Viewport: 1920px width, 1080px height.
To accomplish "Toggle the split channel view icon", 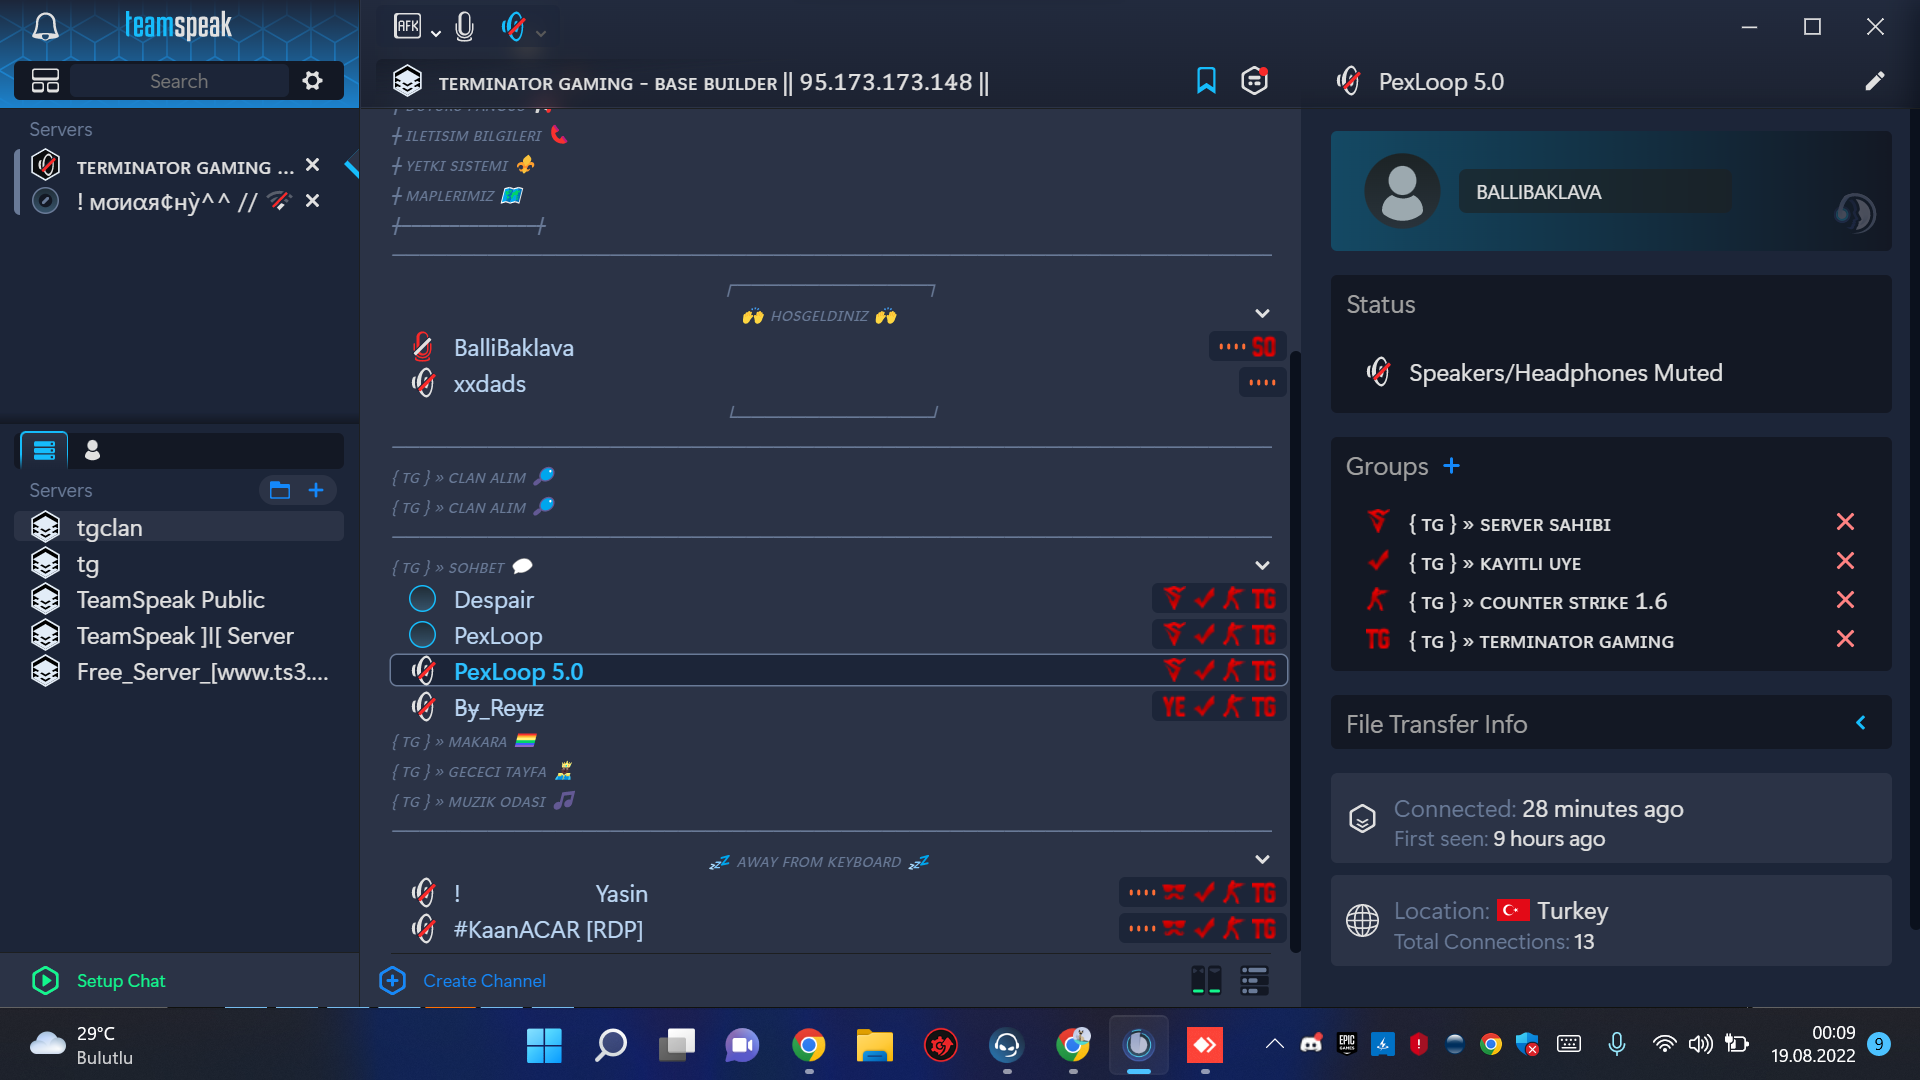I will coord(1206,980).
